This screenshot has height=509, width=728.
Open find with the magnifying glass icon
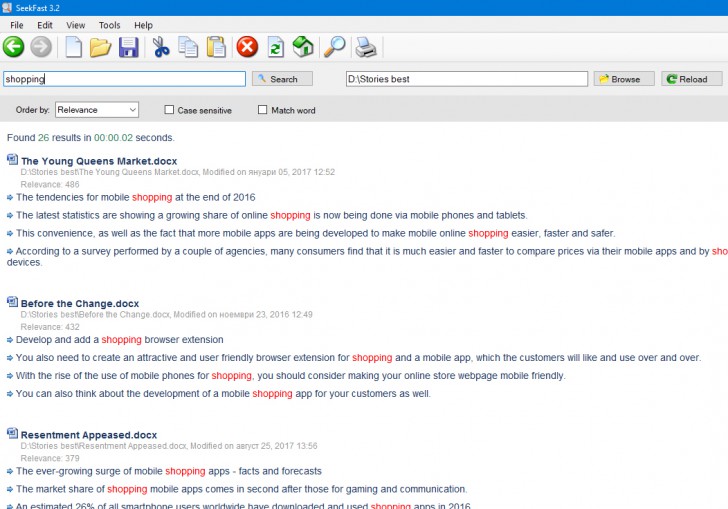335,47
